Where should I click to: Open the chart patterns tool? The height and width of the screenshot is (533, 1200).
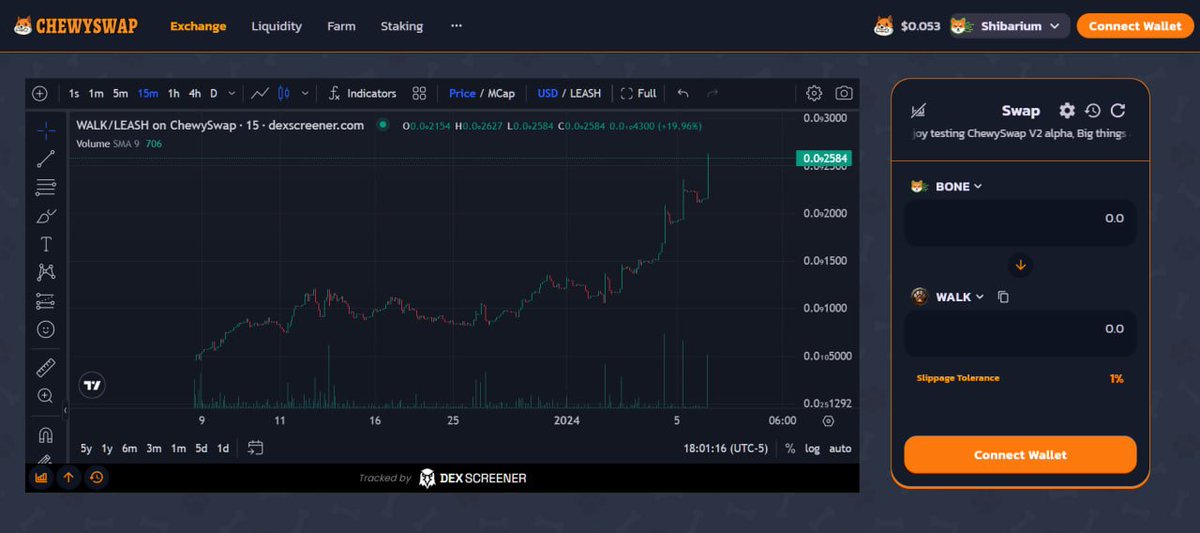tap(46, 272)
